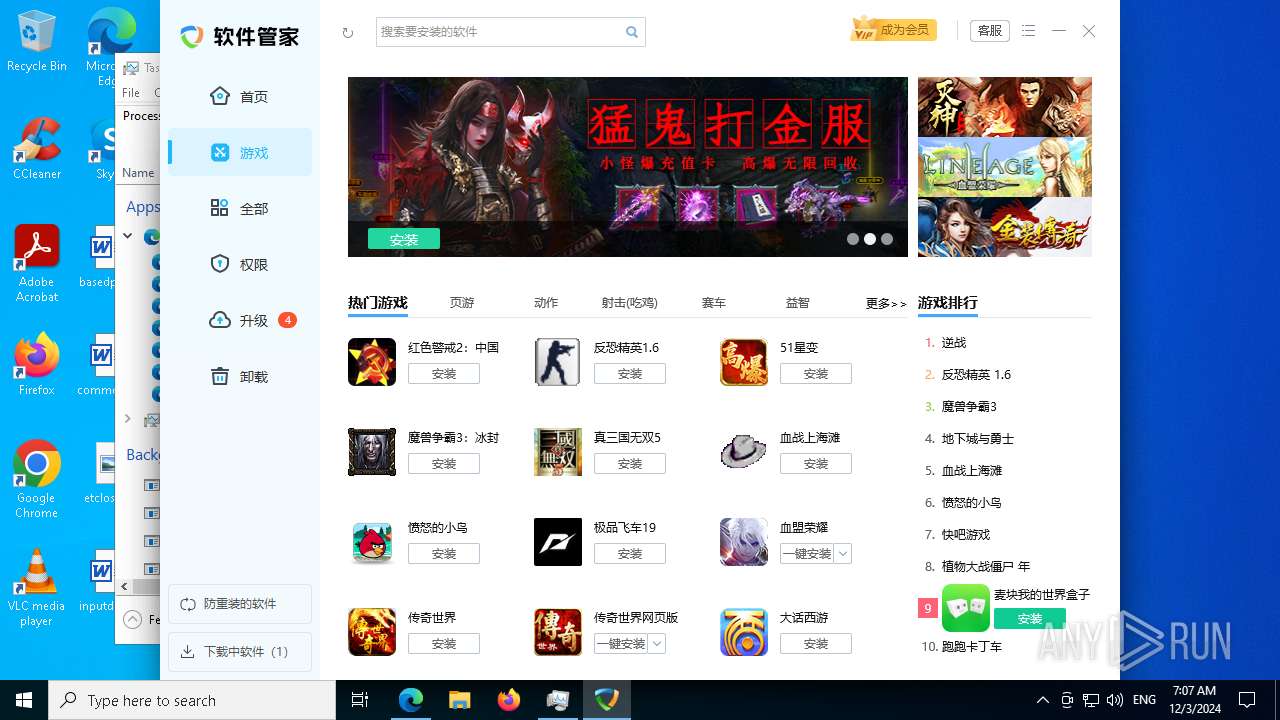Select third banner carousel dot
Image resolution: width=1280 pixels, height=720 pixels.
click(887, 239)
